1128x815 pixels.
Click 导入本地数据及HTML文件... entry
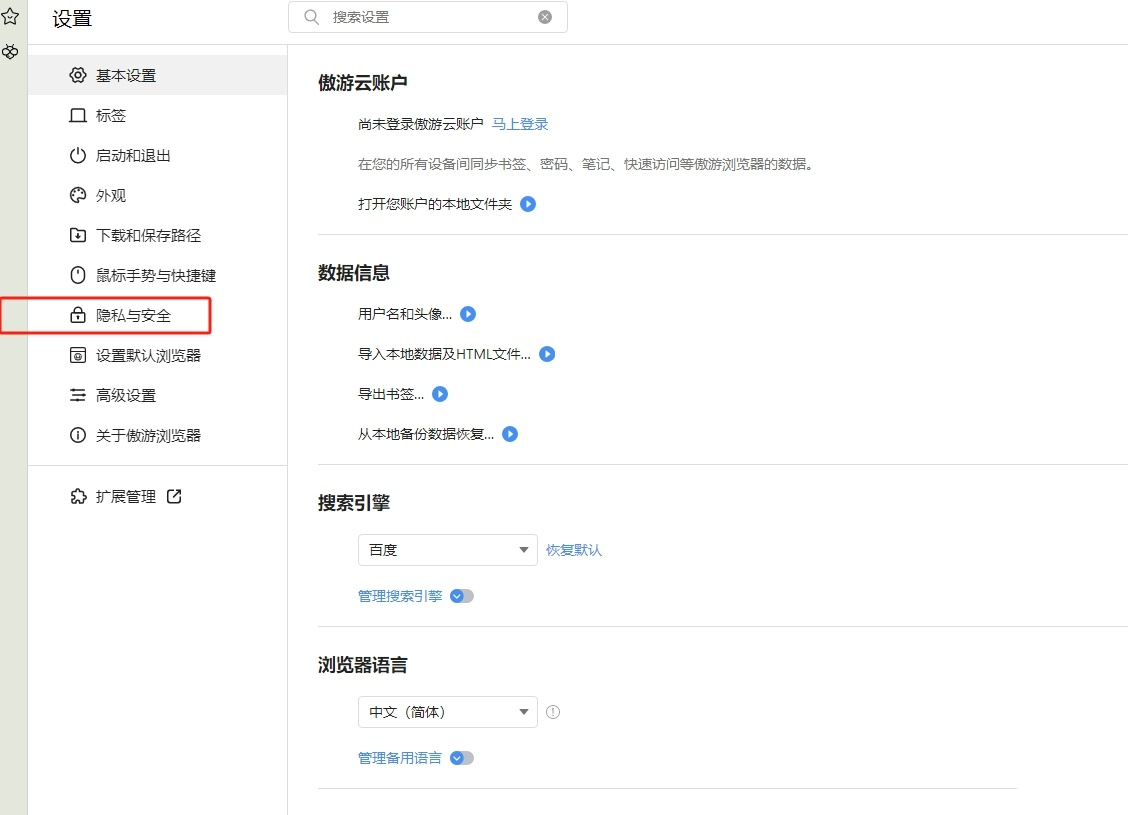[445, 354]
